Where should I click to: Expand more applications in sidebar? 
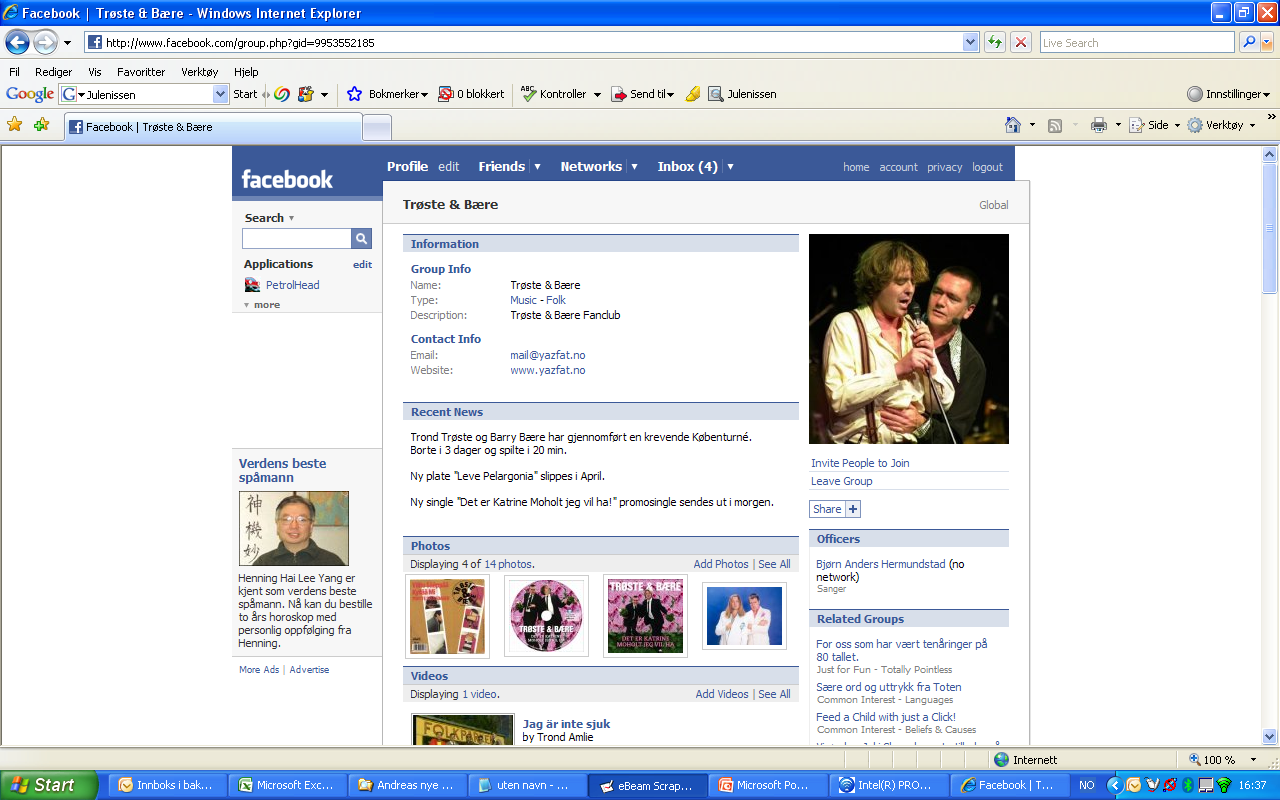point(262,305)
